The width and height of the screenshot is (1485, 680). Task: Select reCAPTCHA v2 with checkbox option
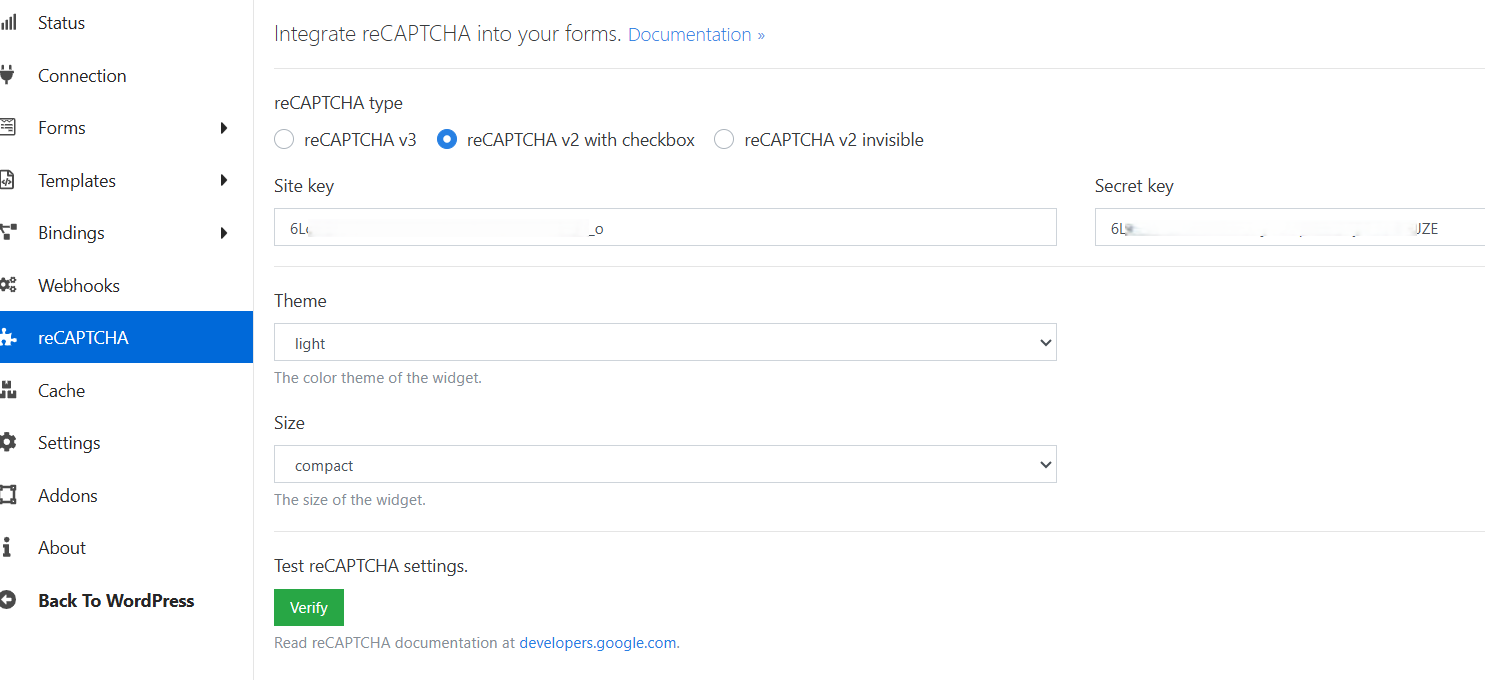tap(447, 140)
